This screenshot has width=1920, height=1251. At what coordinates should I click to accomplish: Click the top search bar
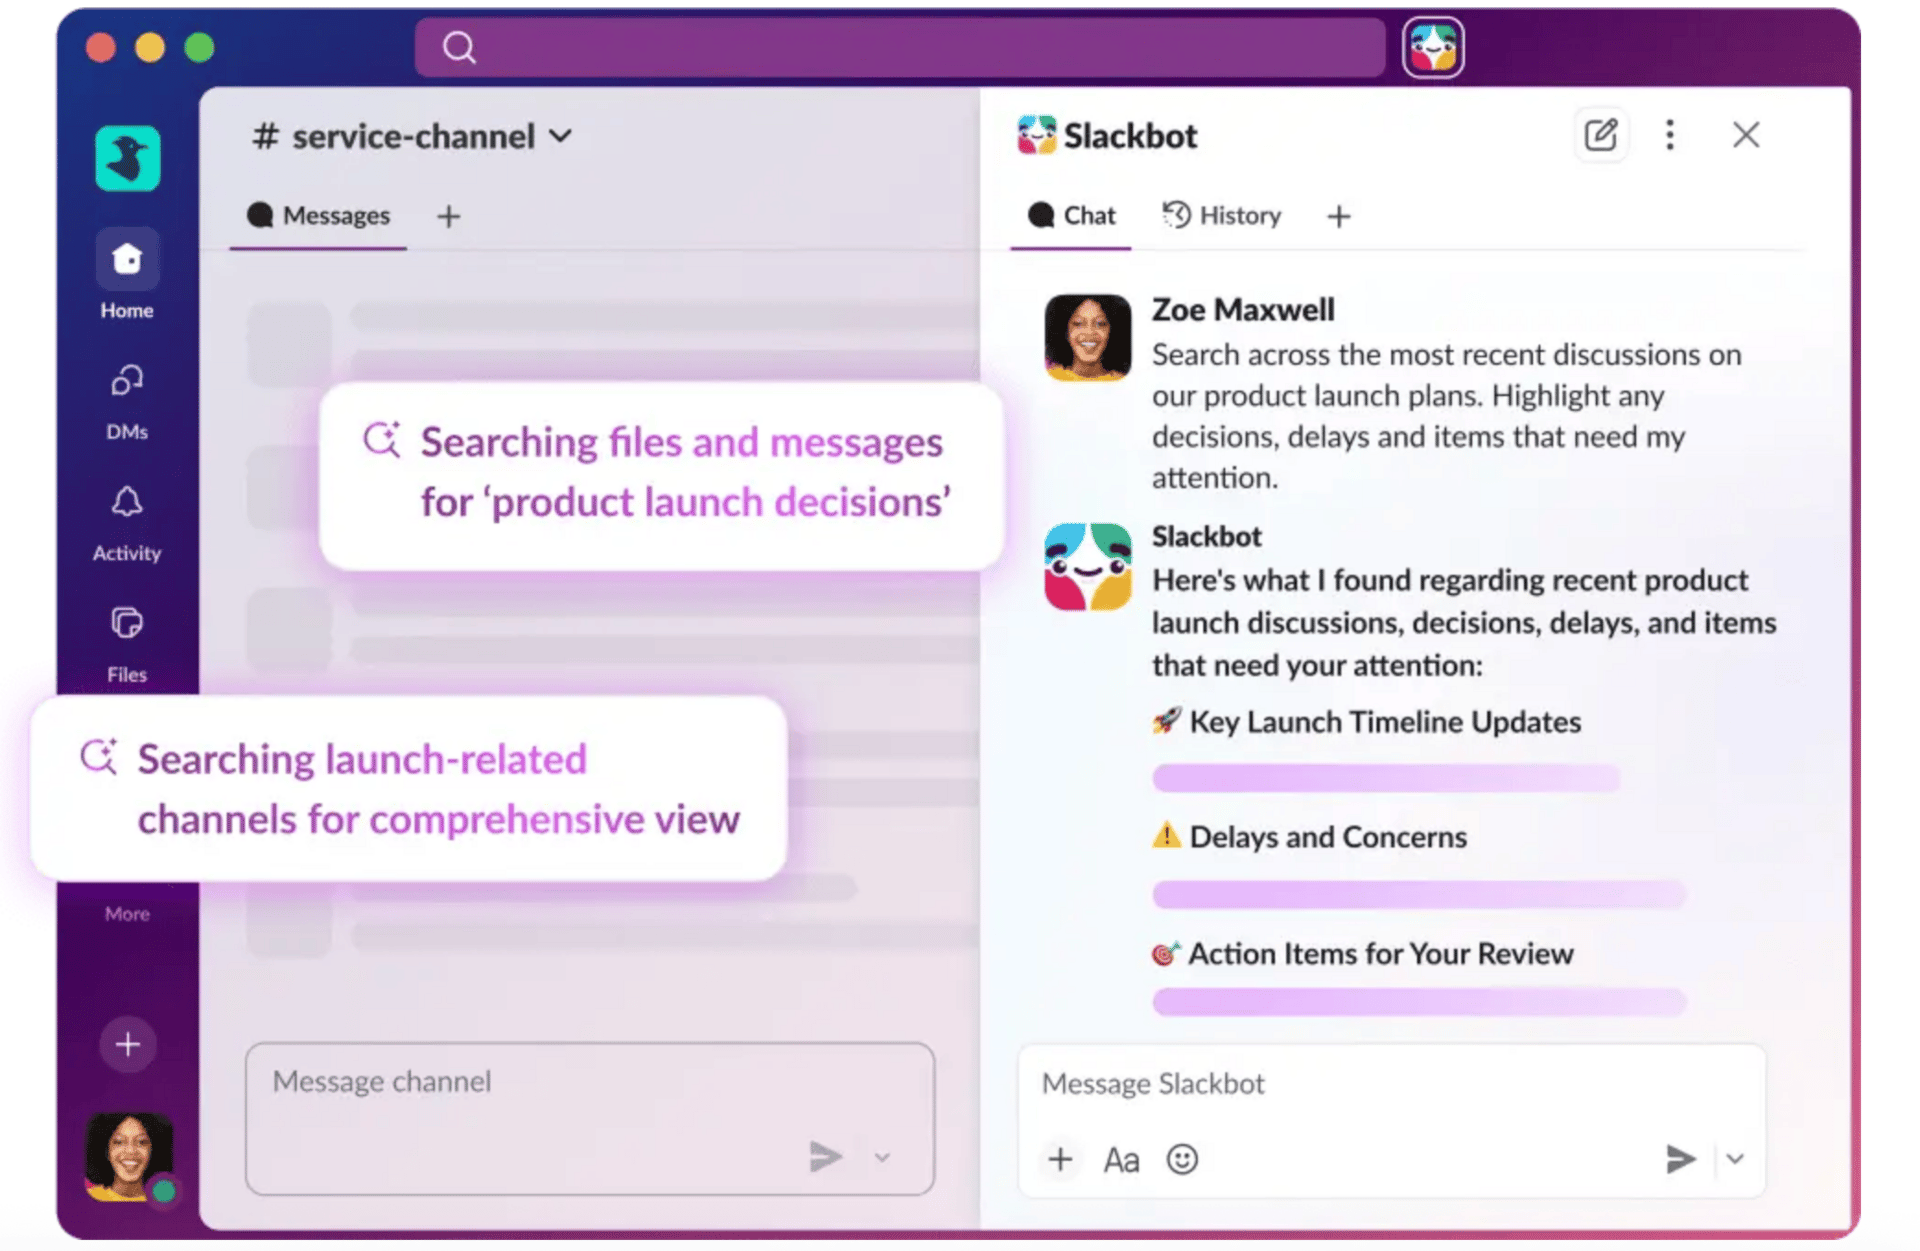point(899,47)
